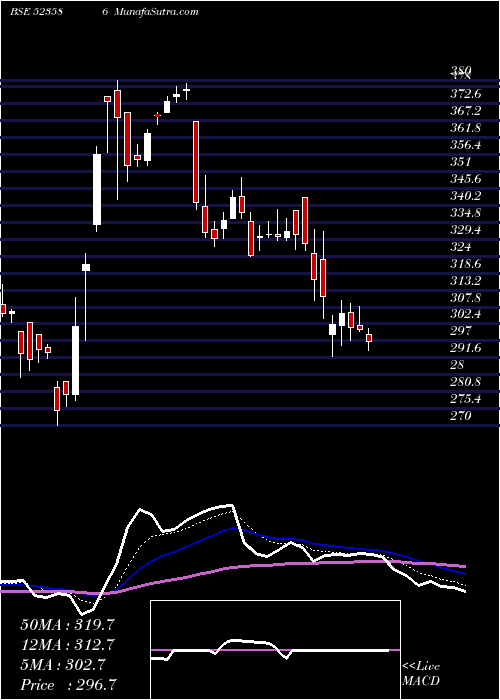Click the 345.6 price axis label
Screen dimensions: 500x700
click(465, 179)
